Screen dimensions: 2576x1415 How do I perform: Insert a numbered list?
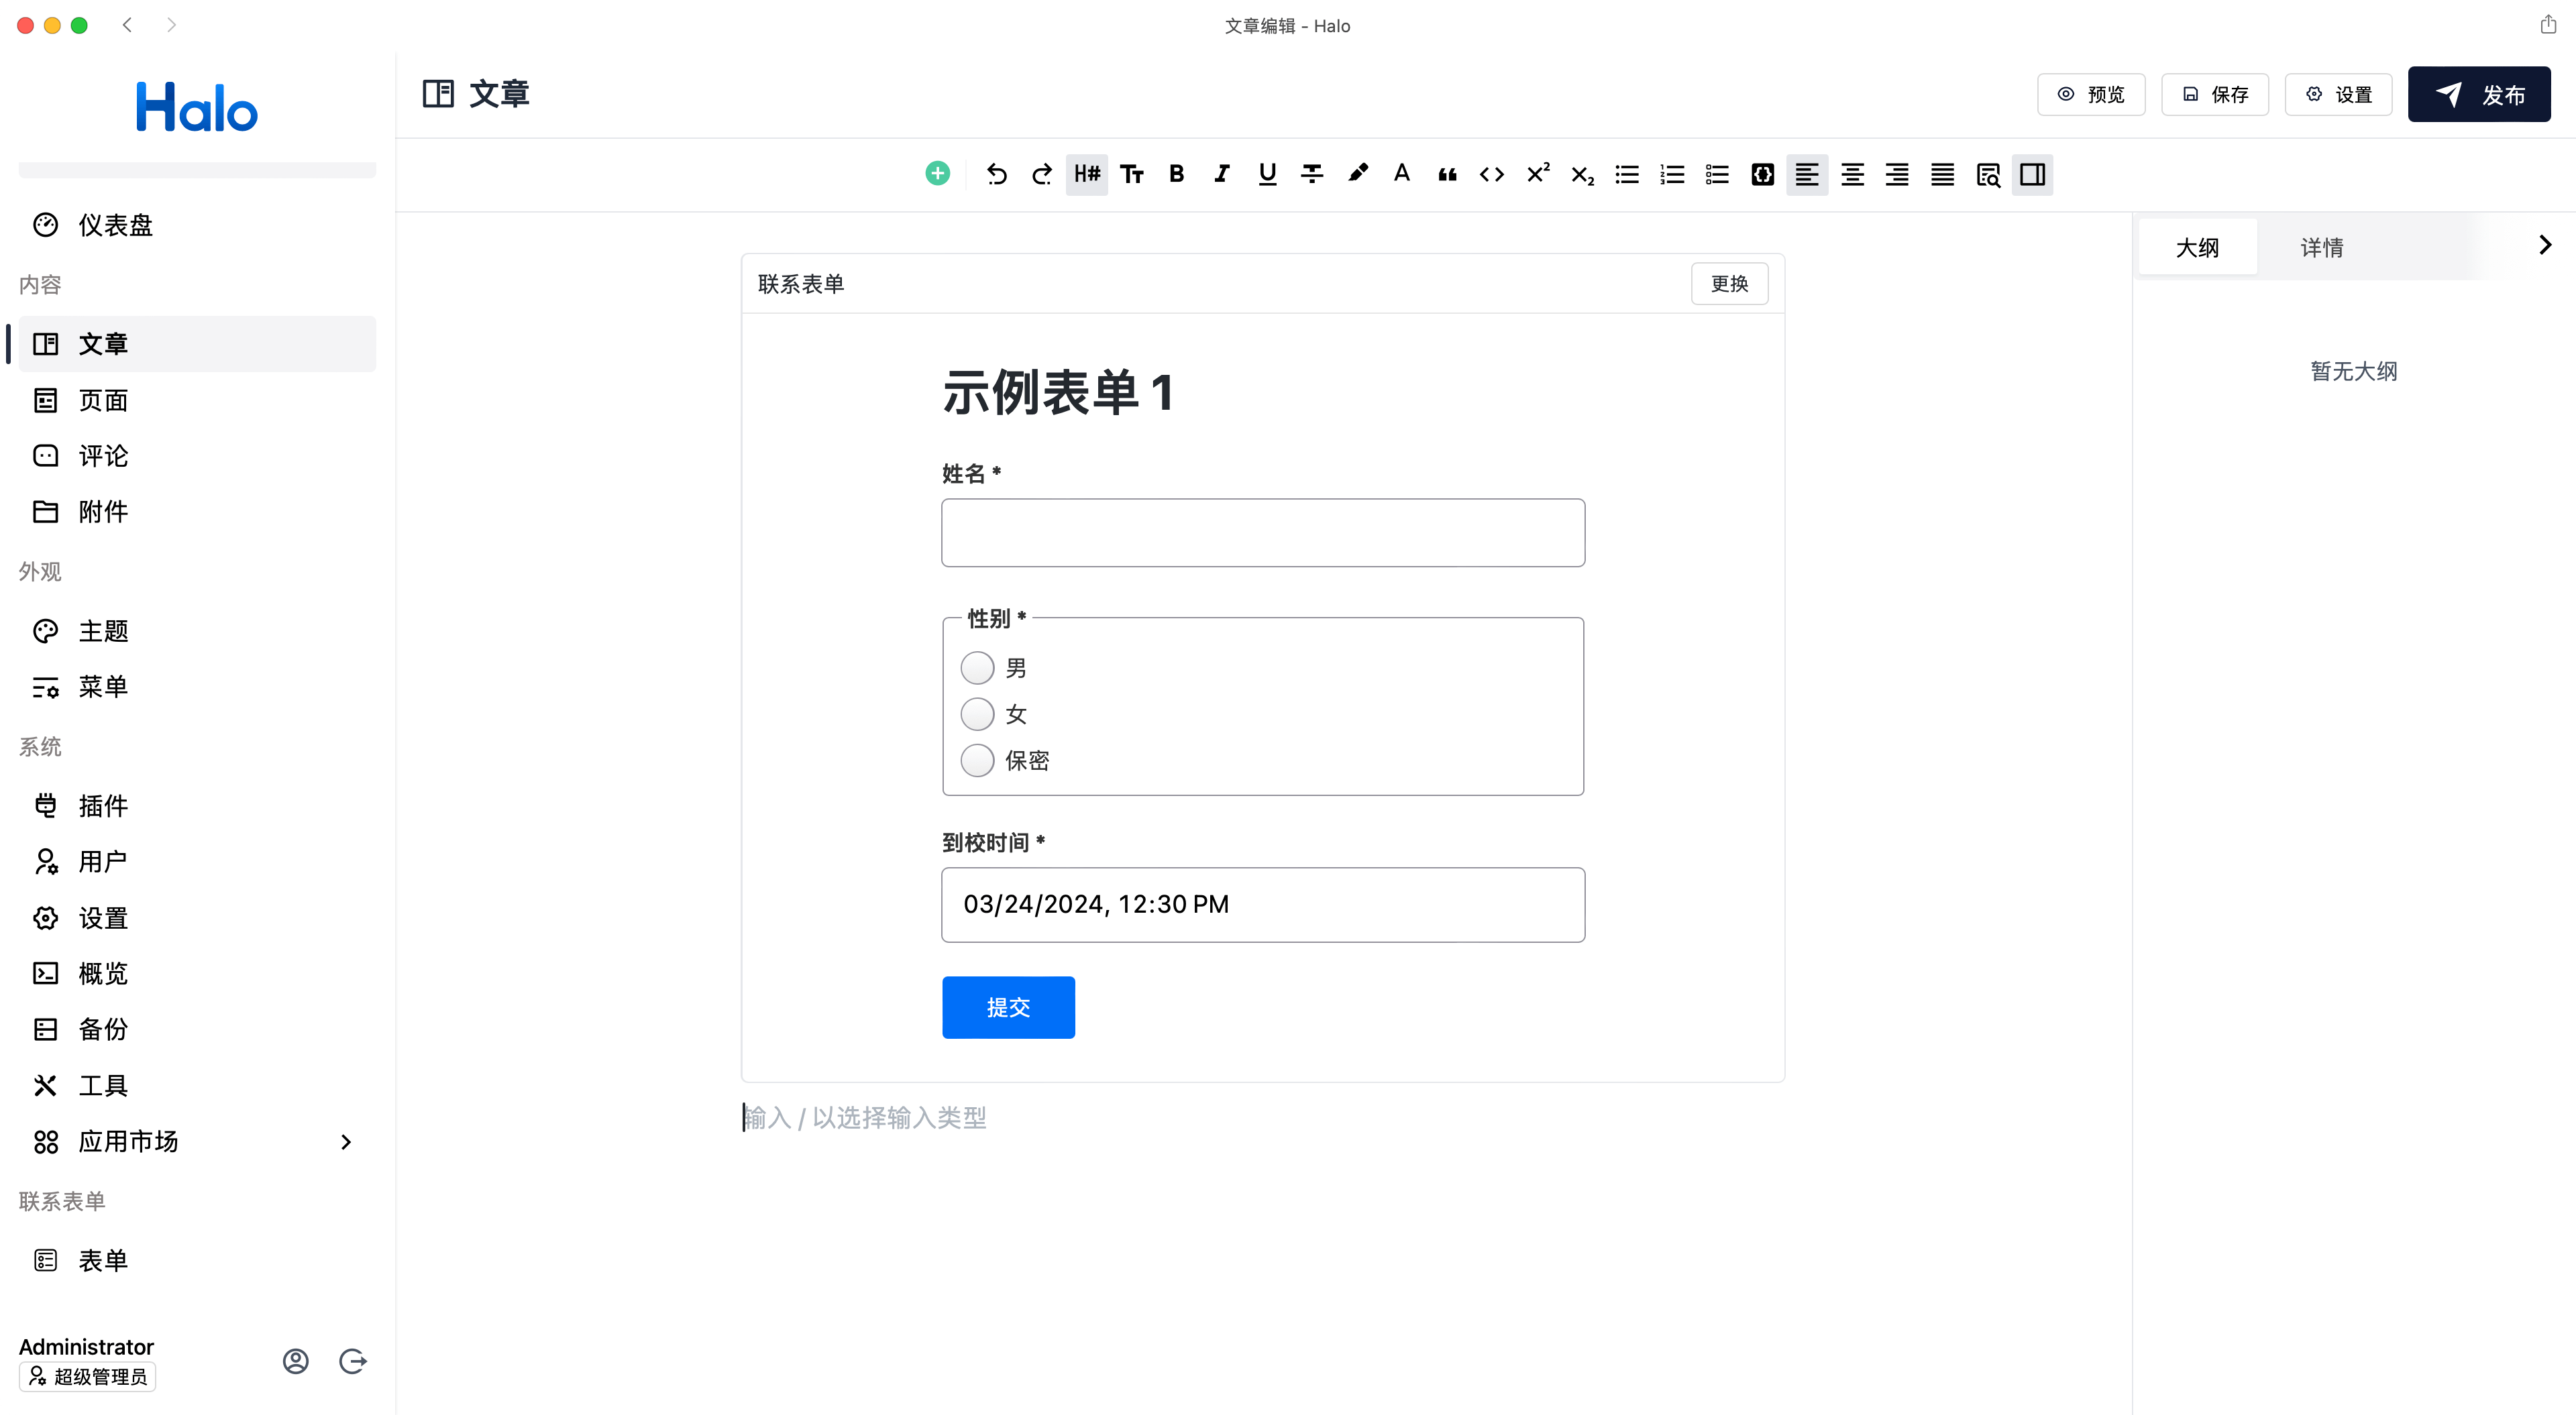click(1672, 174)
